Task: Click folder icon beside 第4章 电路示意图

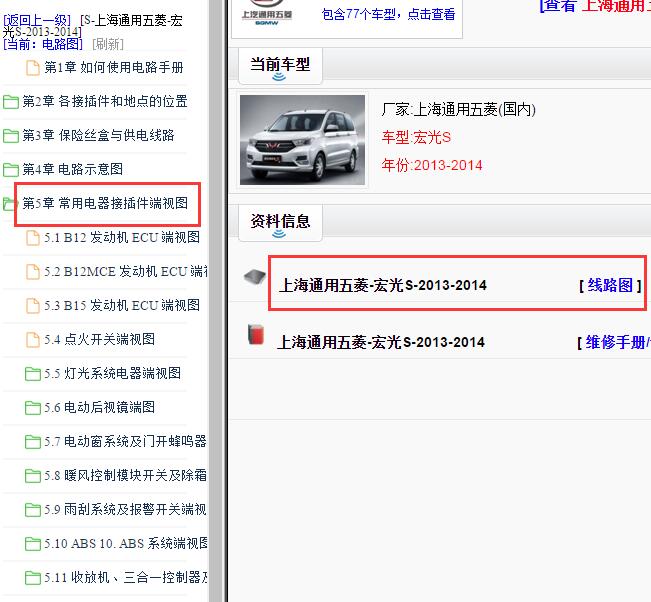Action: (x=10, y=169)
